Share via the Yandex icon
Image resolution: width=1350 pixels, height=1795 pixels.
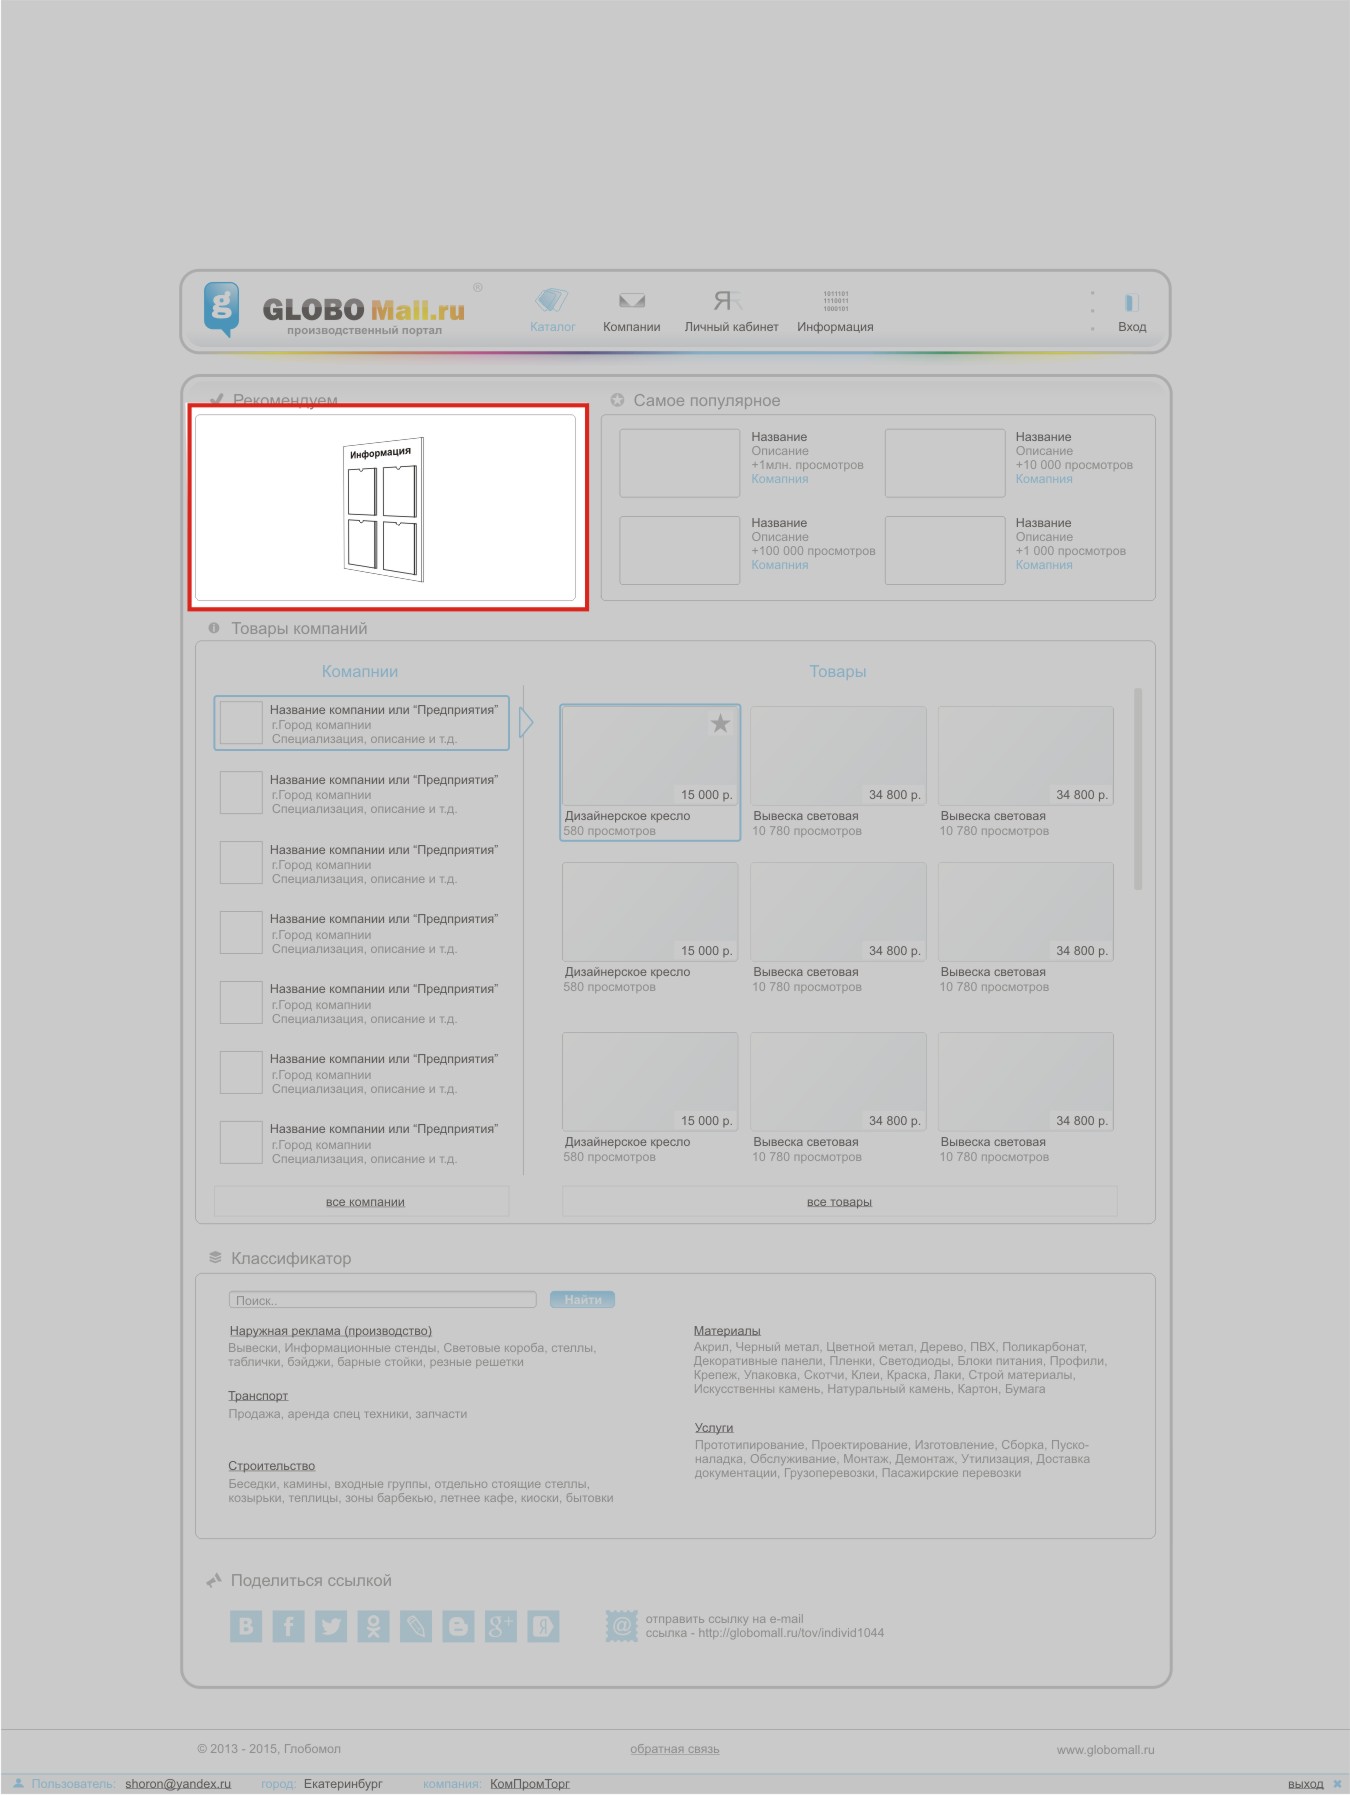543,1626
